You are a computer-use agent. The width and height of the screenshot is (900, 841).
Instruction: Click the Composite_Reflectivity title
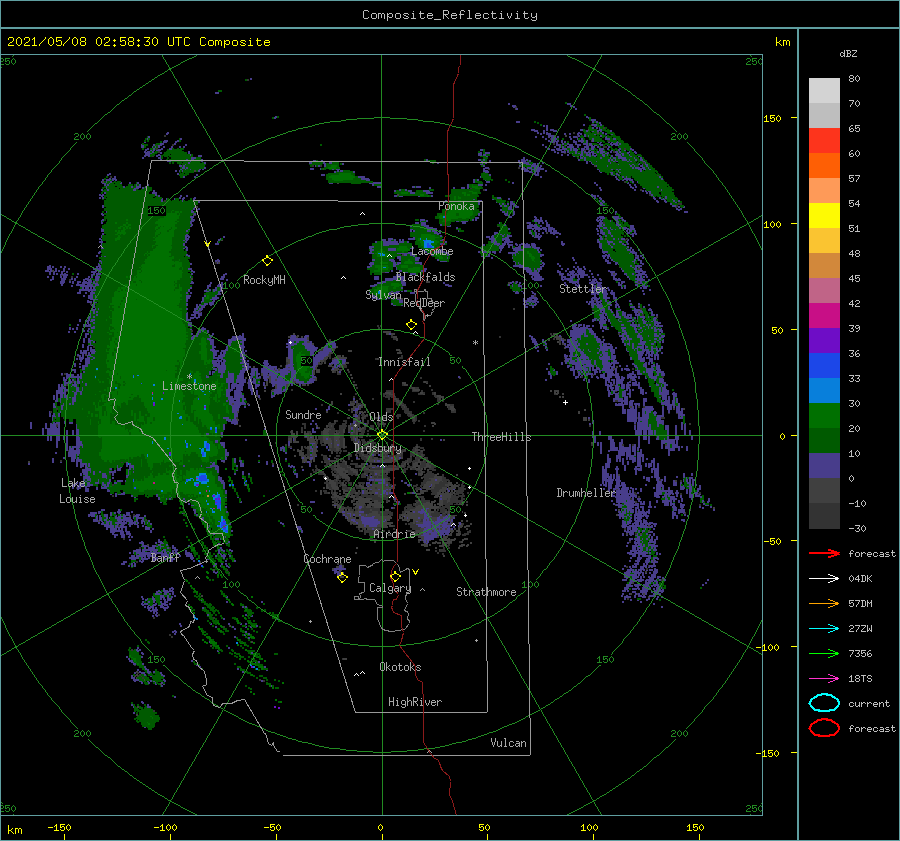point(449,15)
